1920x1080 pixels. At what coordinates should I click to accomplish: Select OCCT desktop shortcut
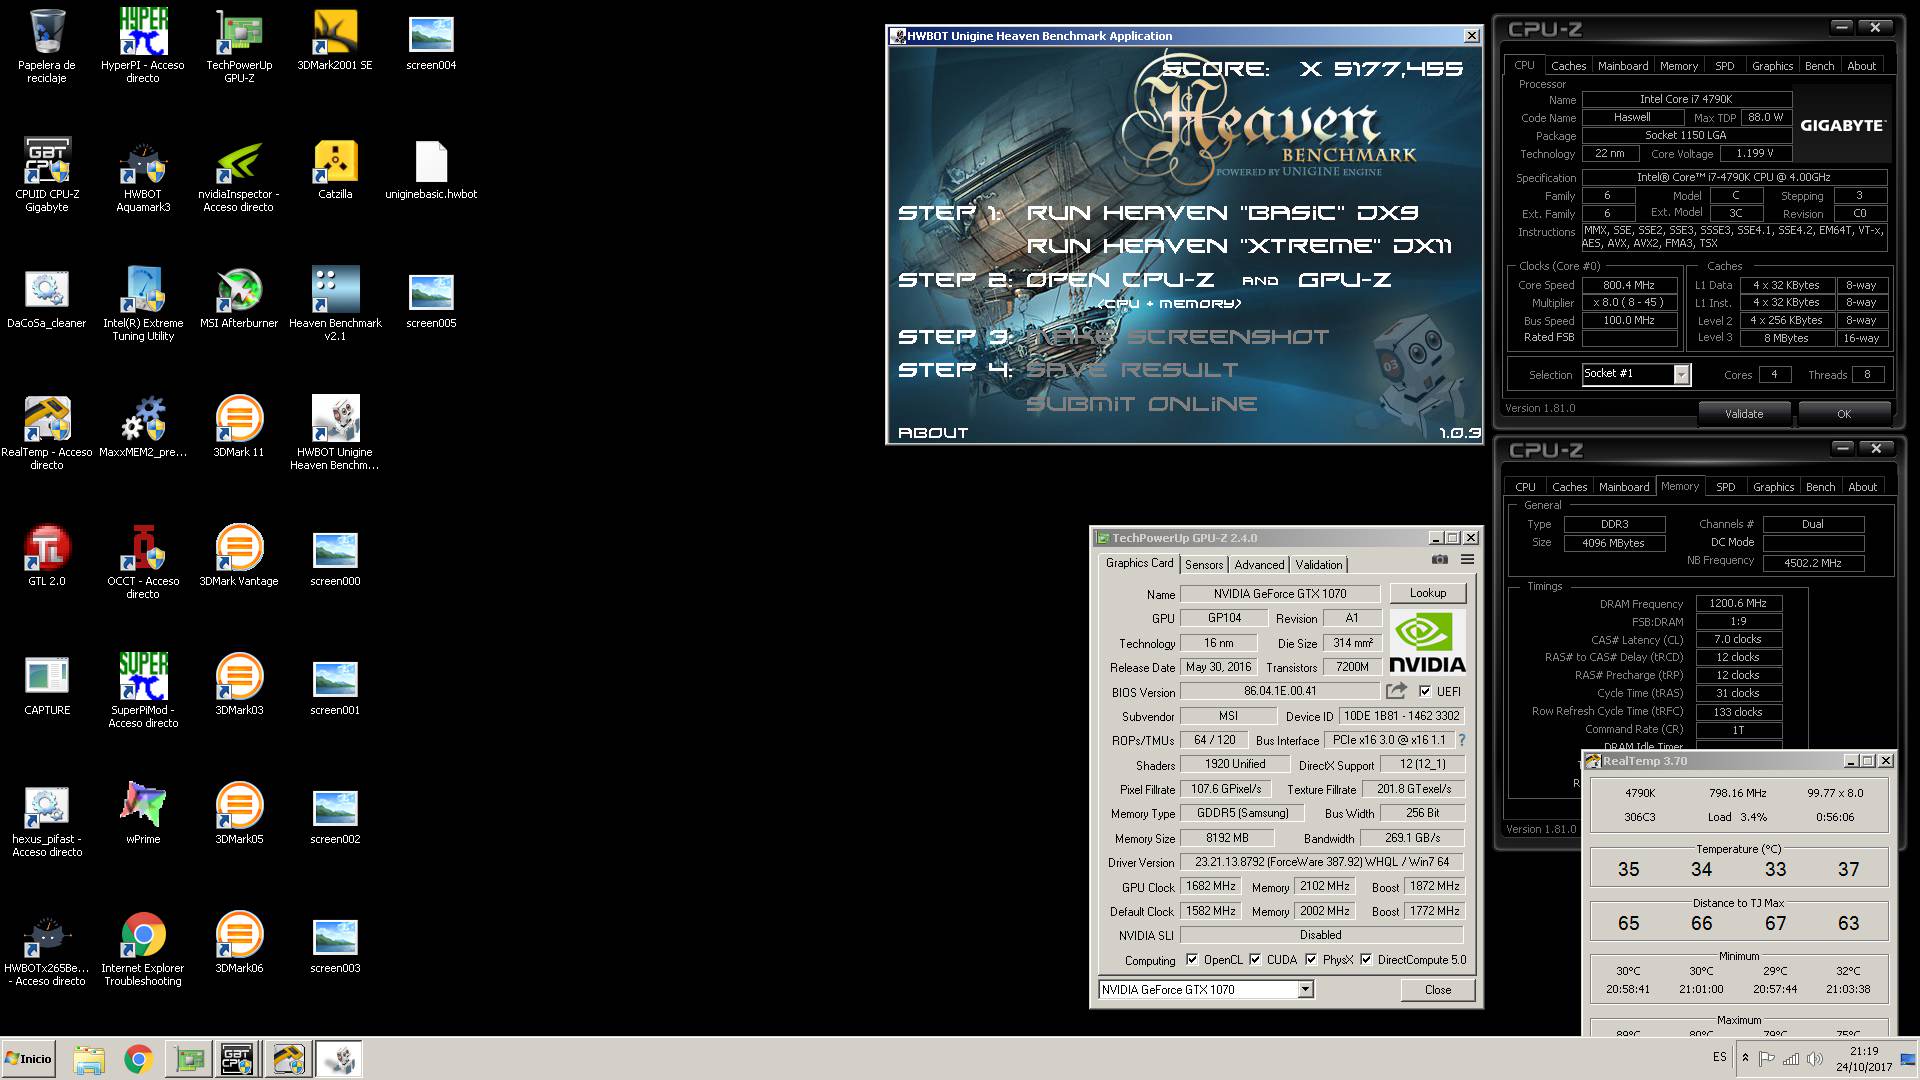(x=143, y=561)
